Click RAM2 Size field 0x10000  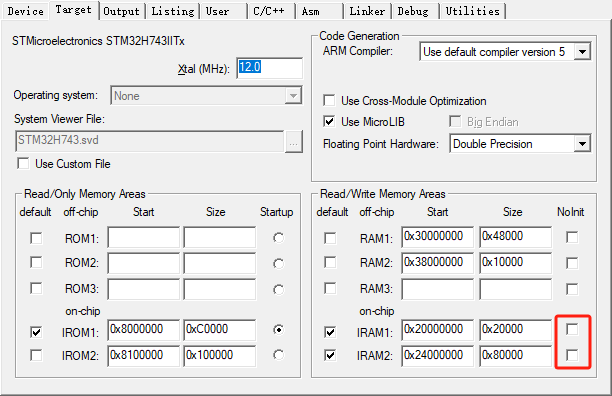516,263
